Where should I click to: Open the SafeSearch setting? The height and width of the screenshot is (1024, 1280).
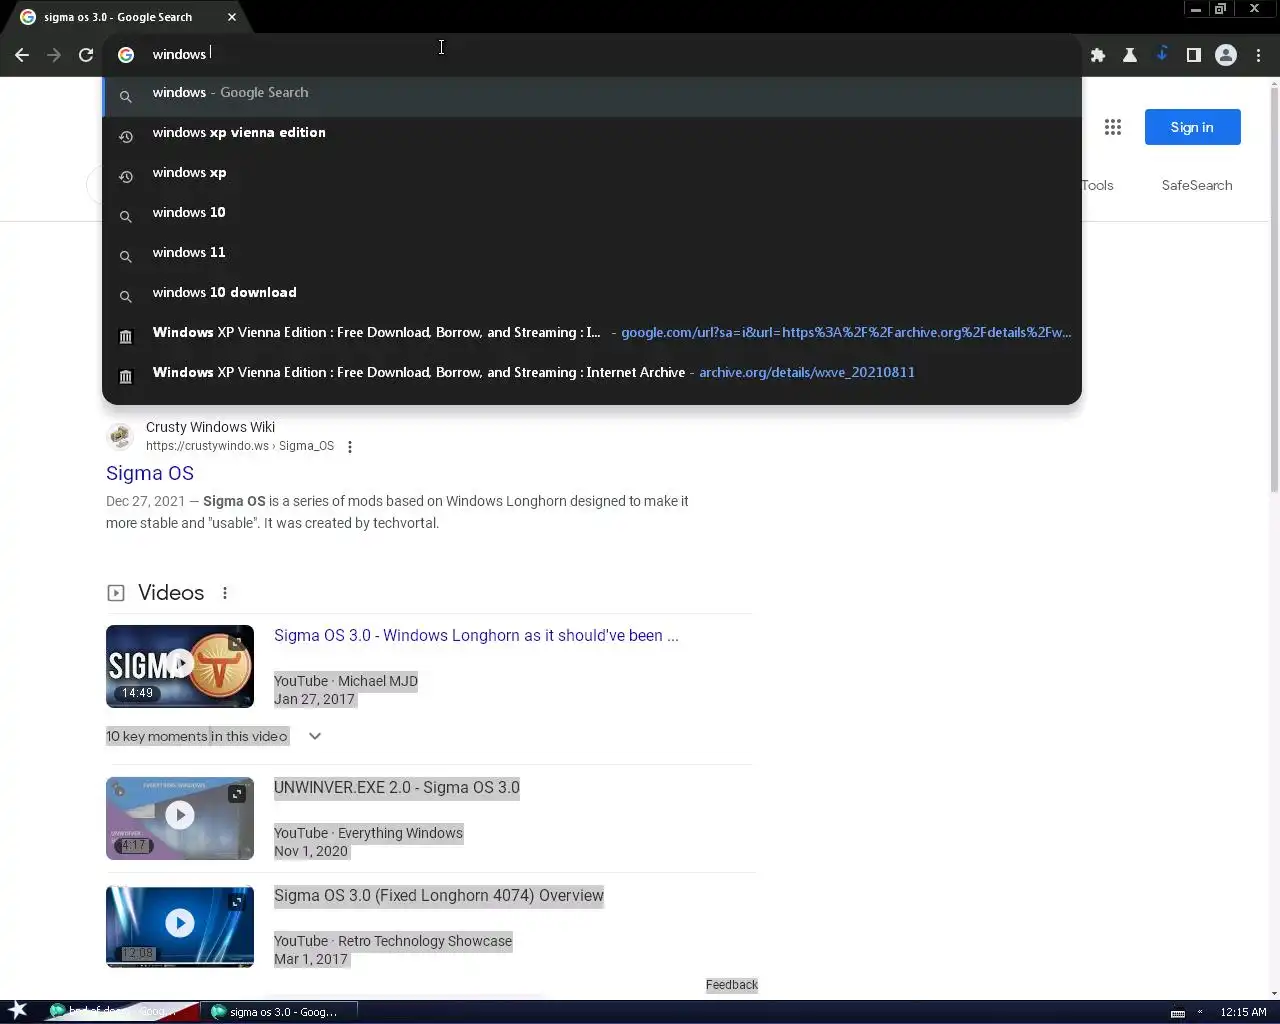tap(1197, 185)
